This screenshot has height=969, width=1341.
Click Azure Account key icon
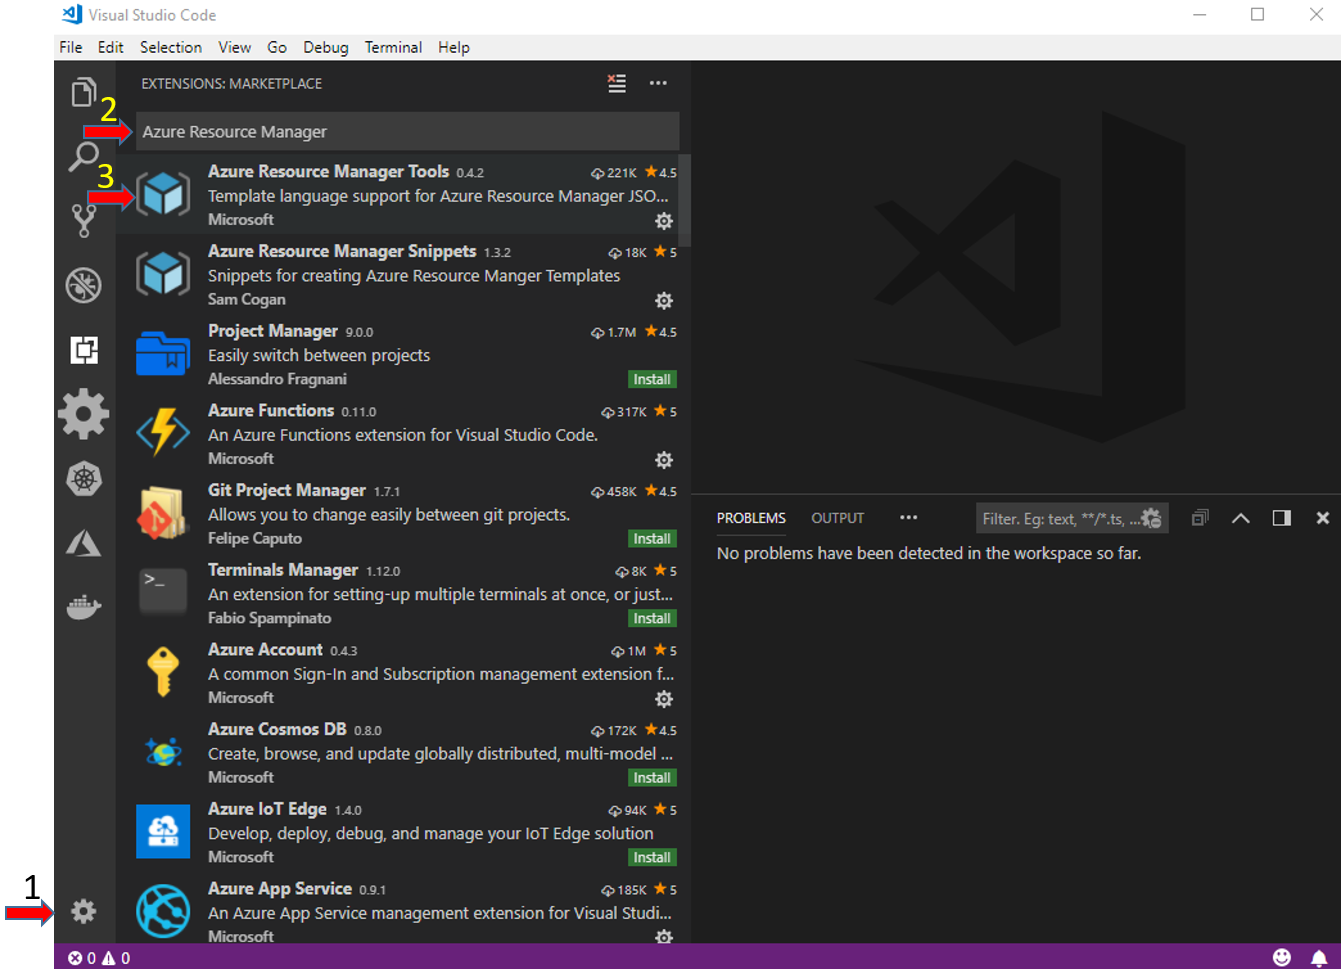163,671
